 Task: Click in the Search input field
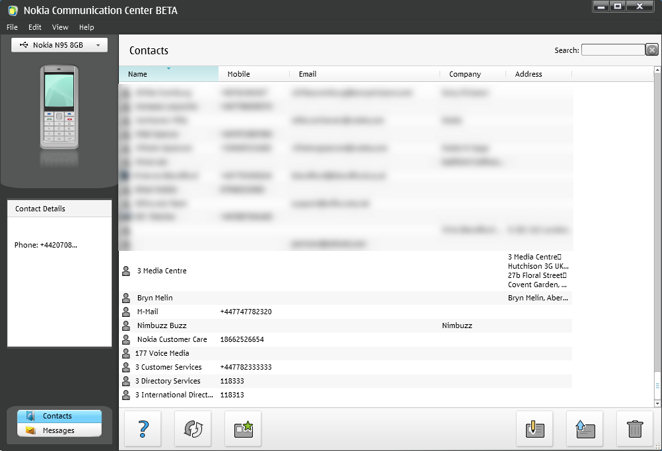point(612,50)
